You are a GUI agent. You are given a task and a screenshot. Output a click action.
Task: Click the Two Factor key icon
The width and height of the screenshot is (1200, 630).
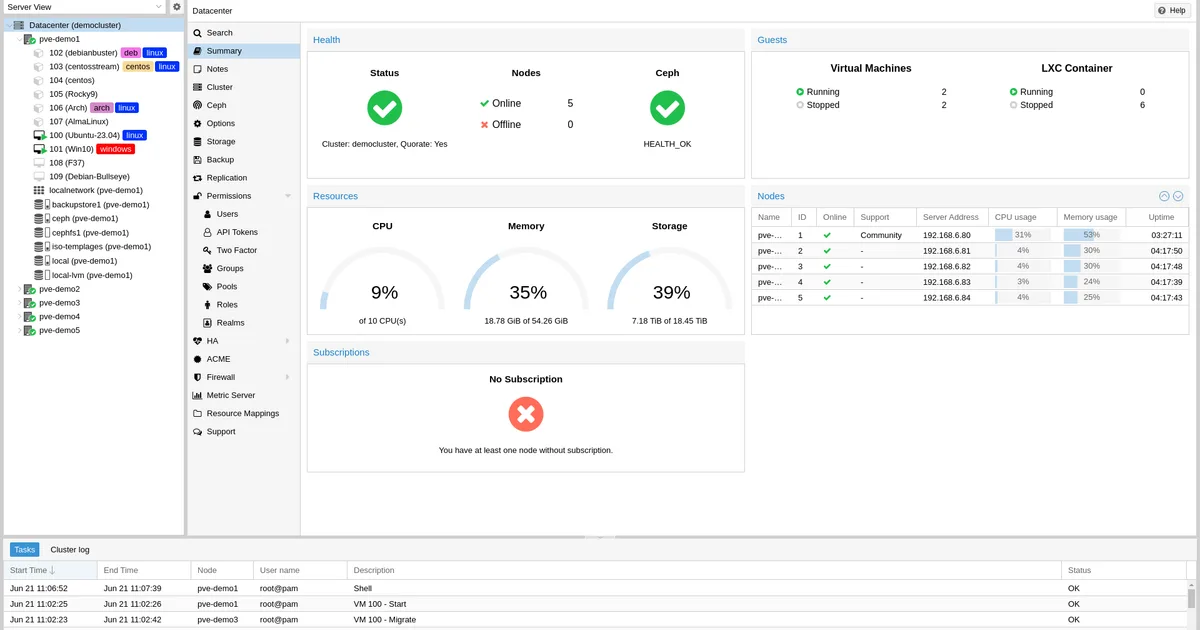click(x=208, y=250)
